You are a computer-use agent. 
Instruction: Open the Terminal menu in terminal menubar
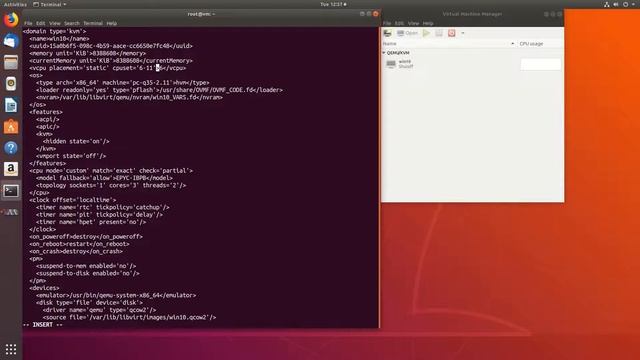pyautogui.click(x=93, y=23)
